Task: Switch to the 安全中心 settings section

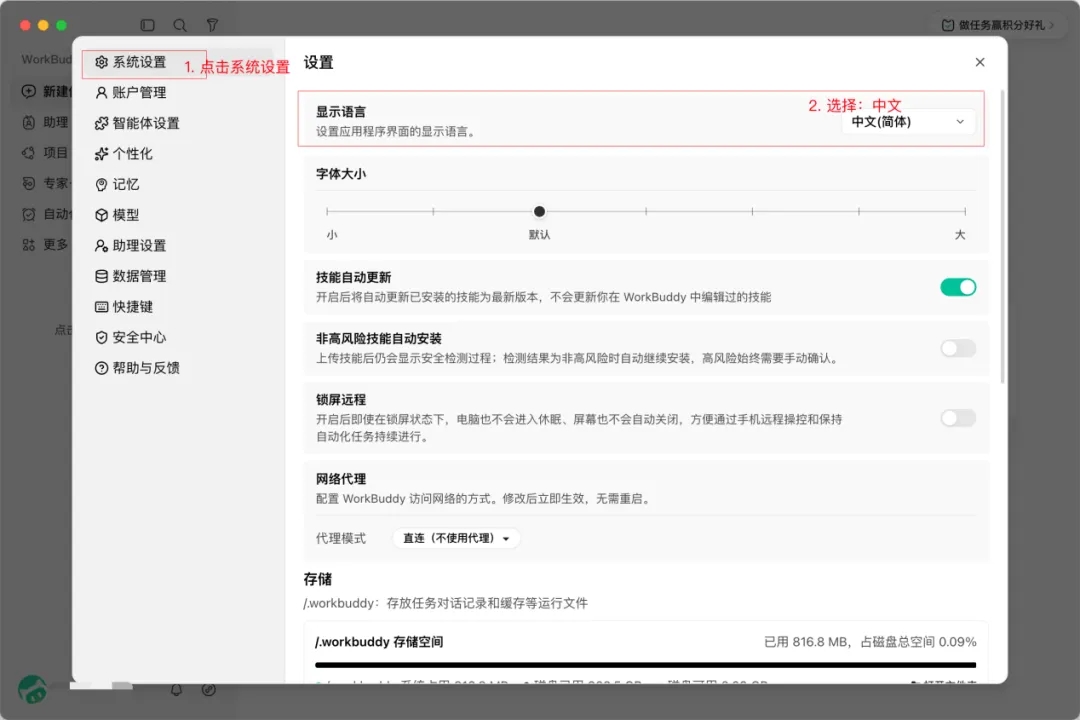Action: point(131,337)
